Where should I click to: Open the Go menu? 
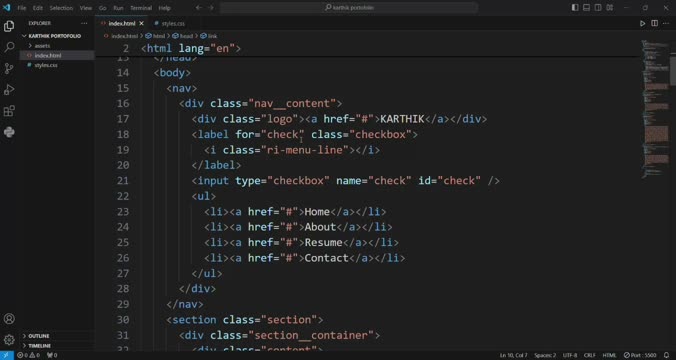pos(102,8)
